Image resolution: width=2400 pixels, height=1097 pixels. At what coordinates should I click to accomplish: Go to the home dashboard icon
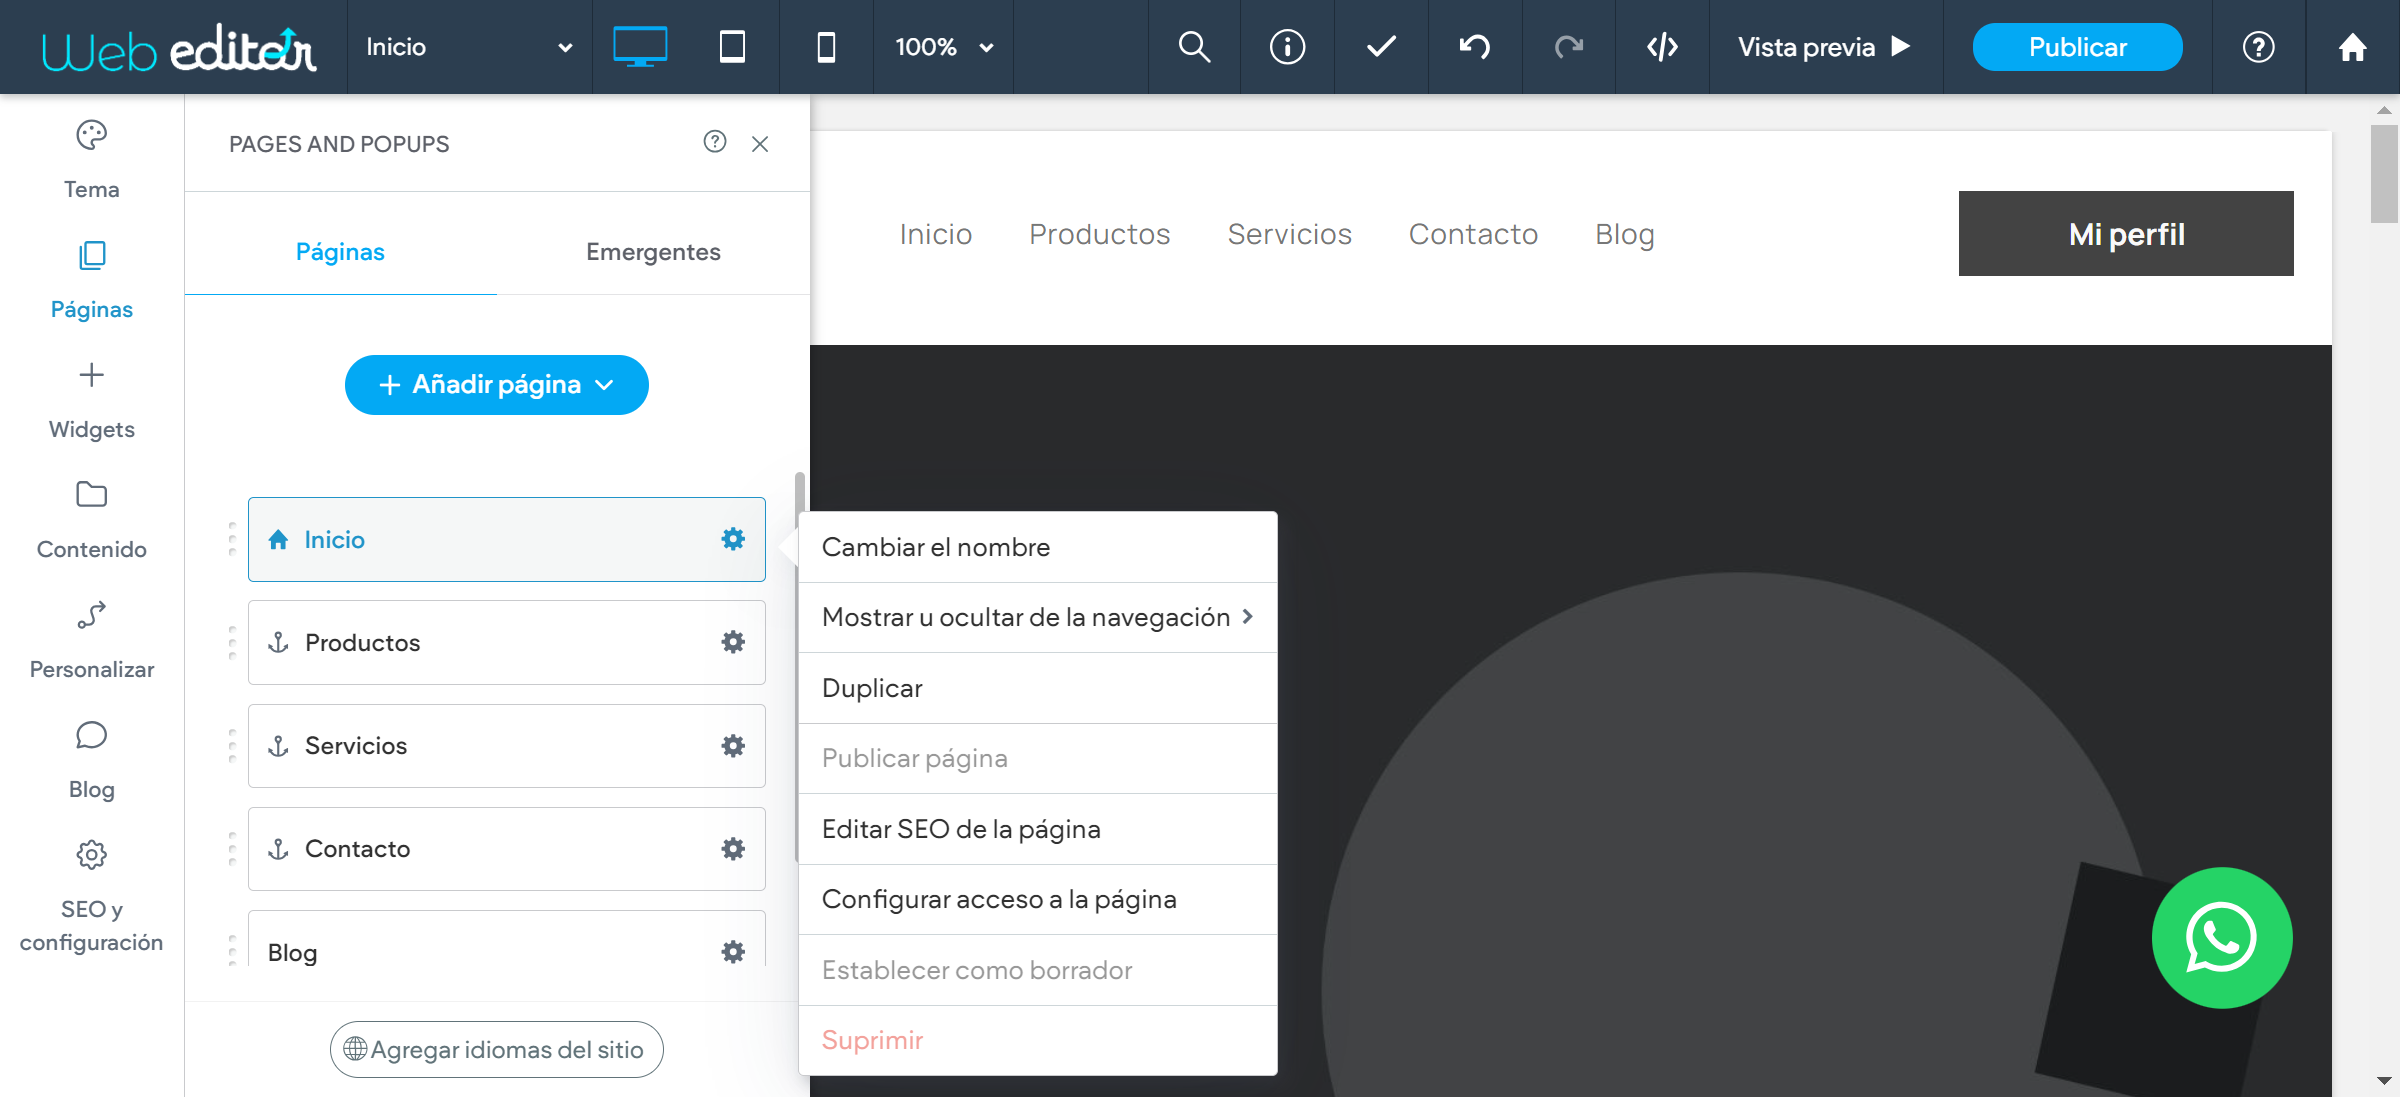[x=2352, y=47]
